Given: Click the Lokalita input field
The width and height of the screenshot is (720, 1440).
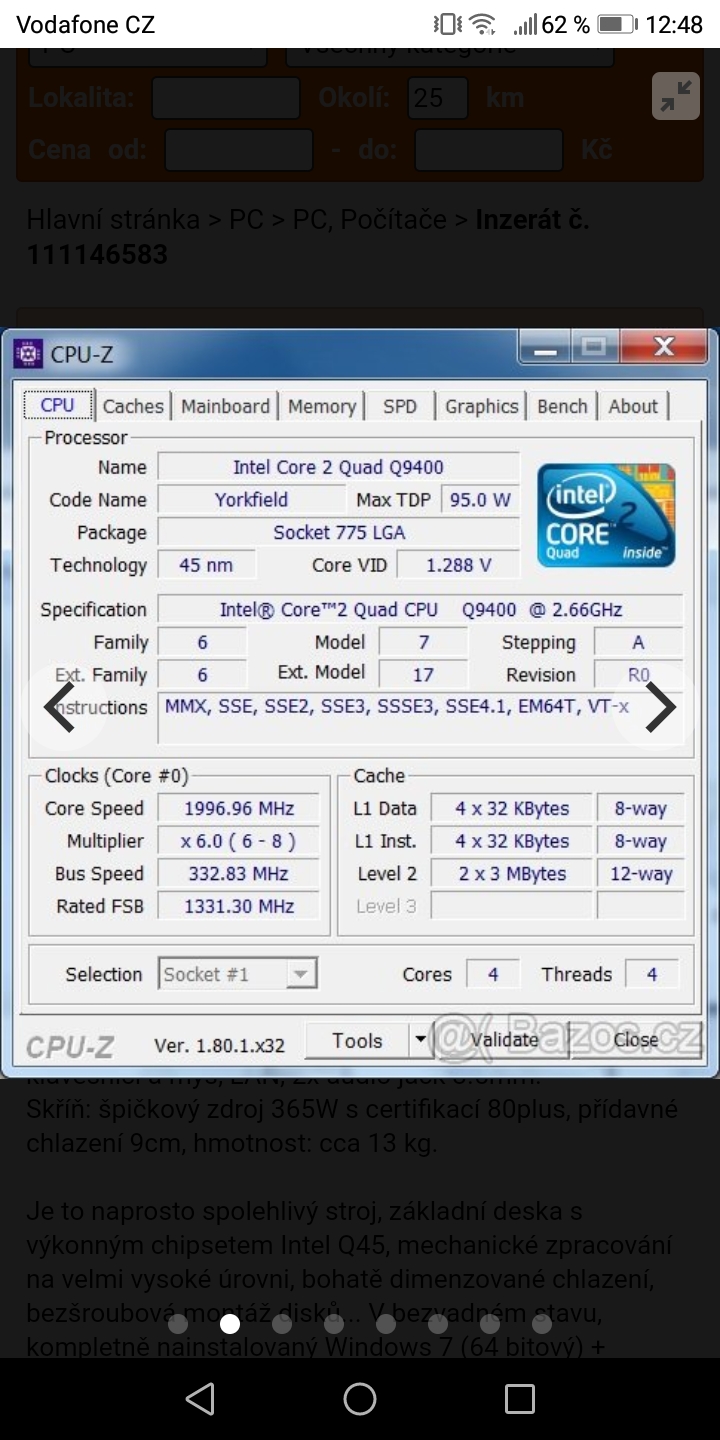Looking at the screenshot, I should click(x=226, y=98).
